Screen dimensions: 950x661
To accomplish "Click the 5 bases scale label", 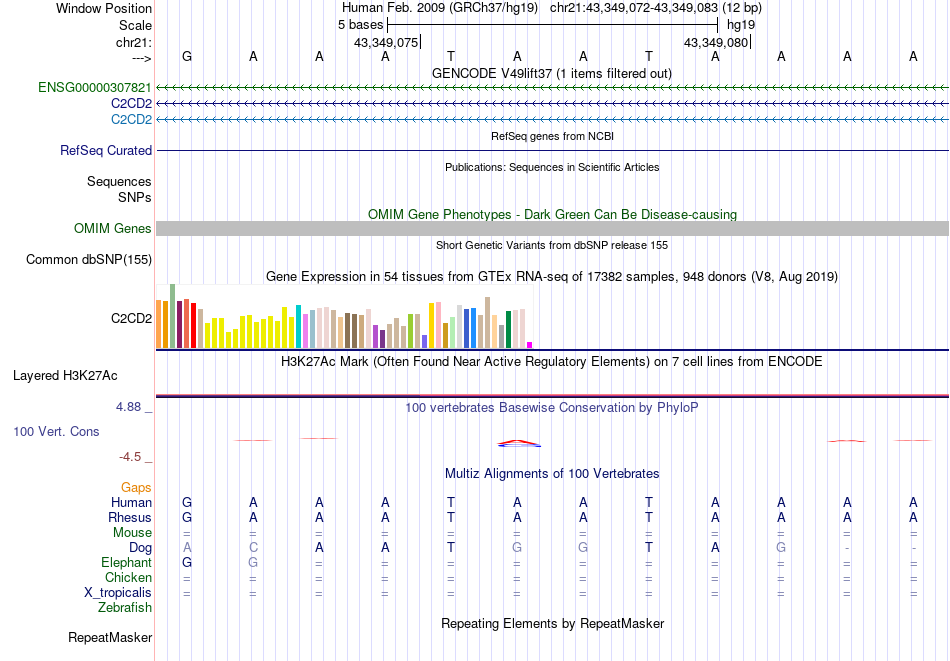I will tap(360, 25).
